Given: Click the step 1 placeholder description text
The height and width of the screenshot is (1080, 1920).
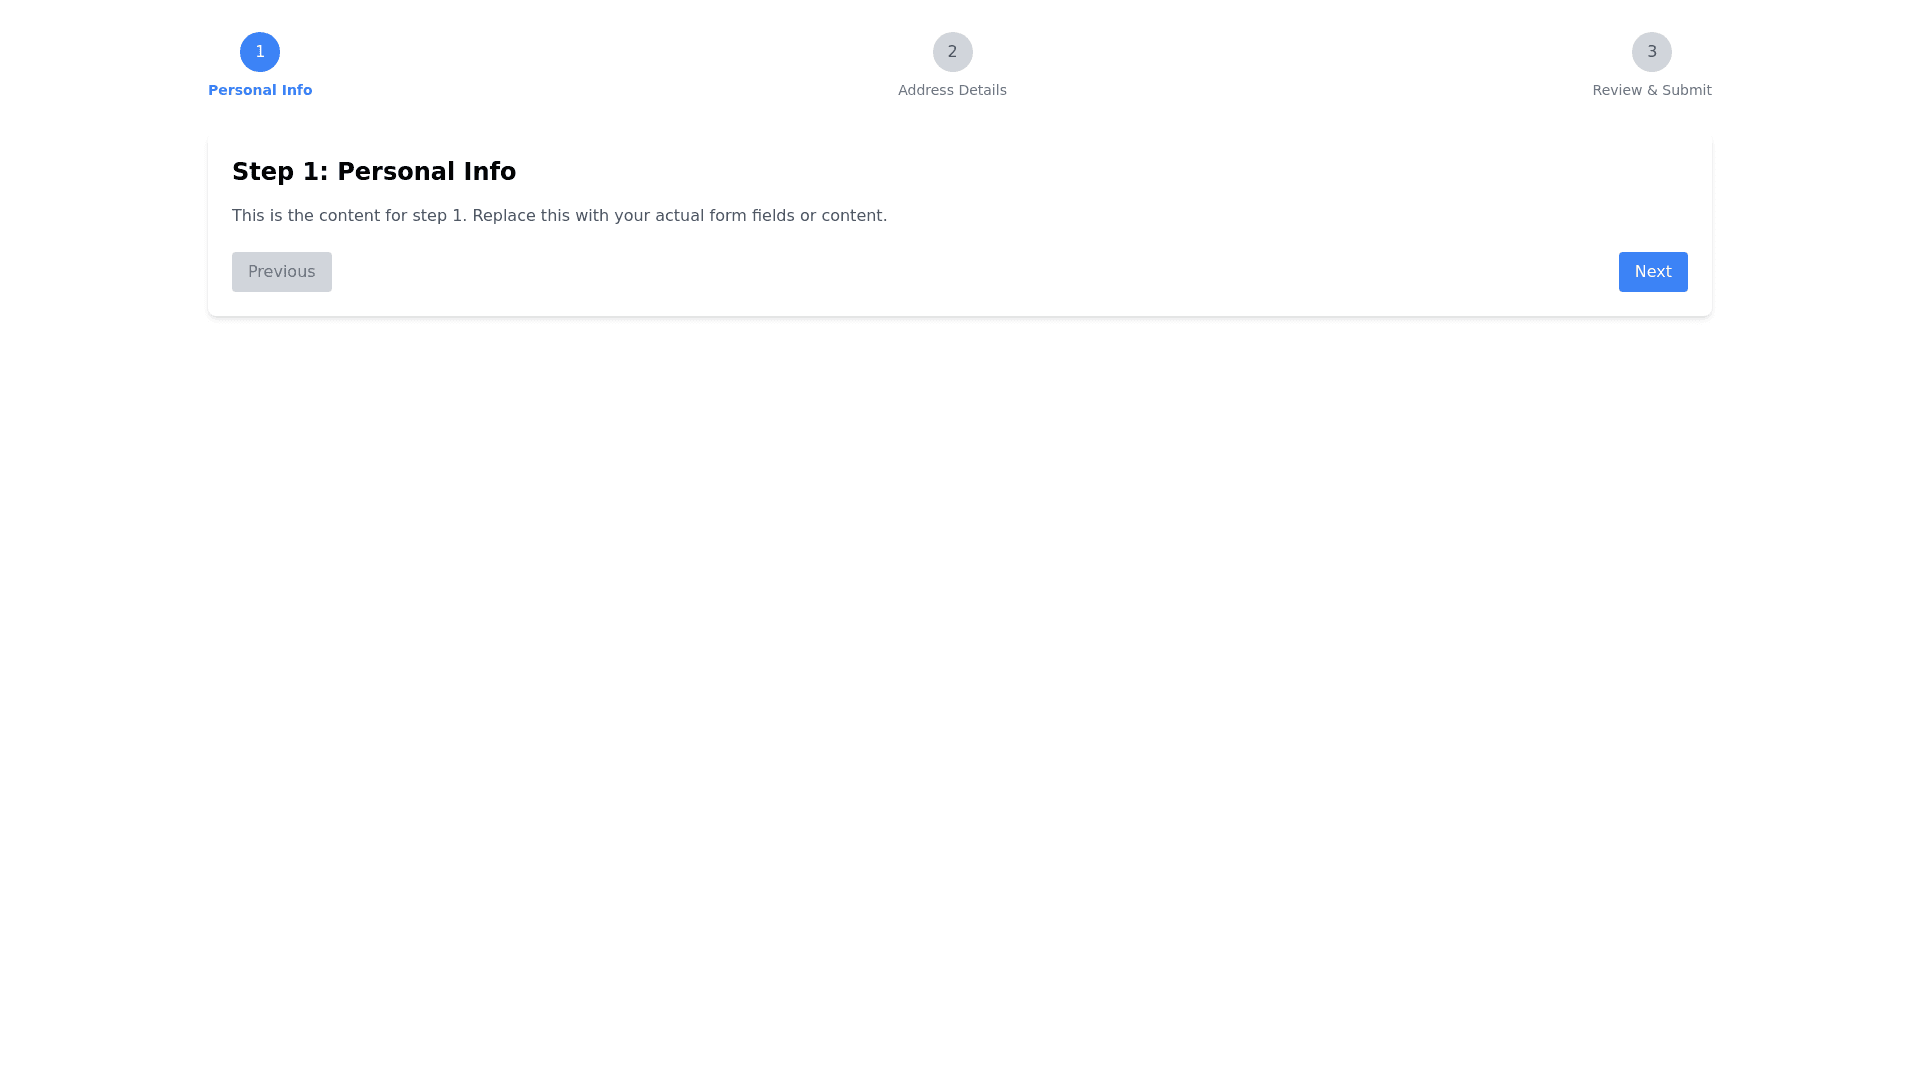Looking at the screenshot, I should click(x=559, y=216).
